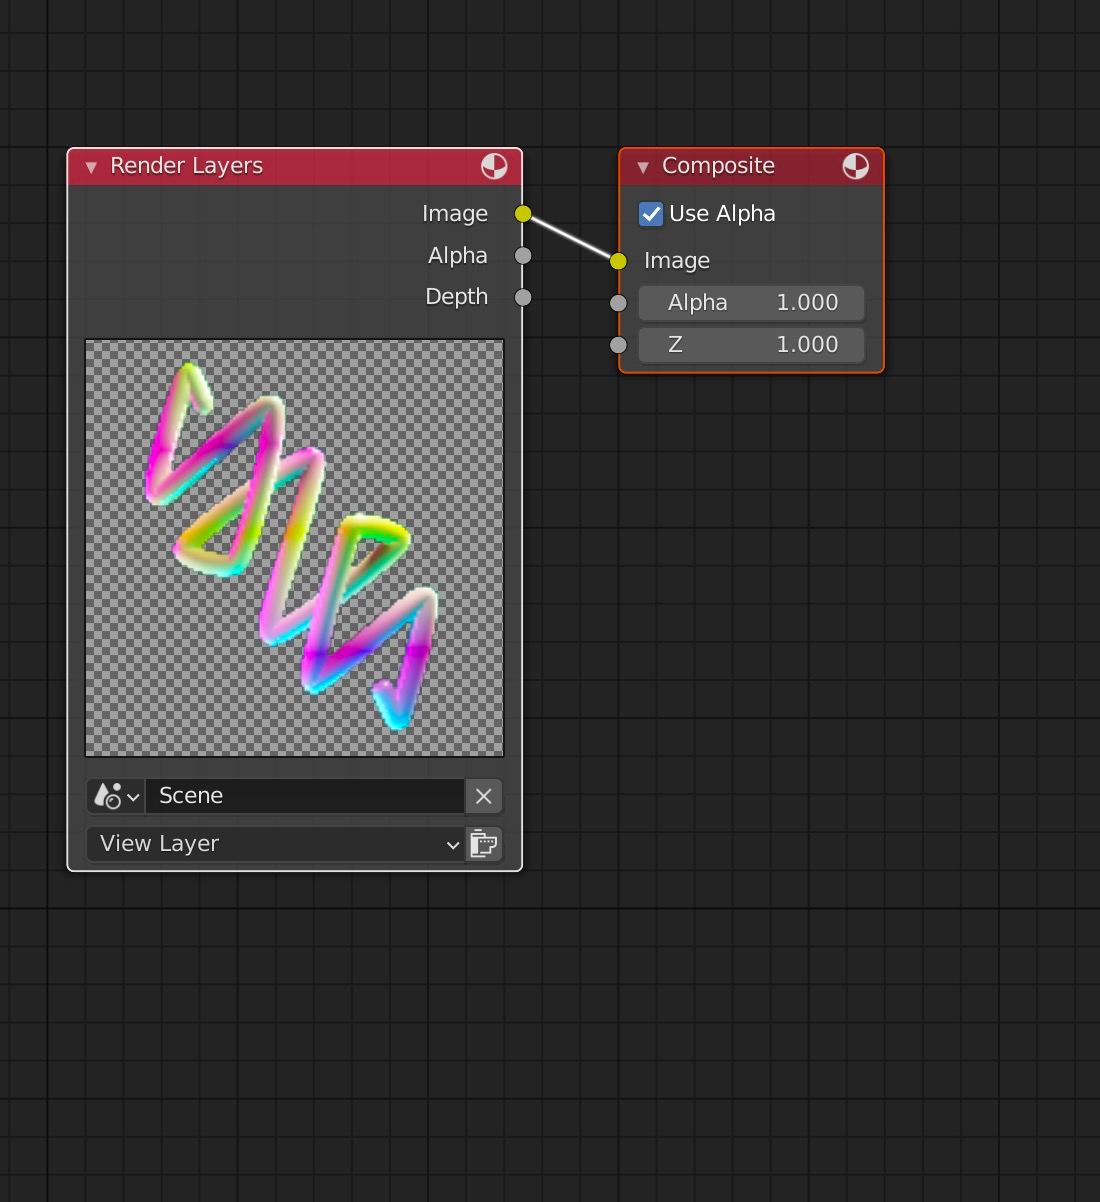Open the View Layer dropdown
Viewport: 1100px width, 1202px height.
(276, 844)
